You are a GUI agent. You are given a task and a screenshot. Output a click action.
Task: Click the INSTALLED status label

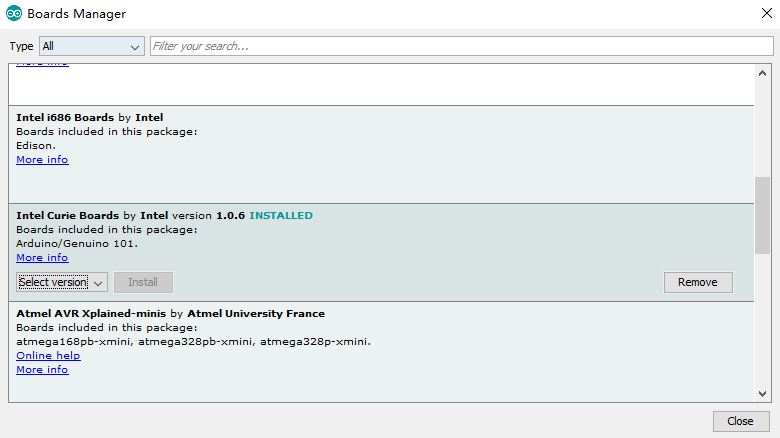click(x=281, y=216)
